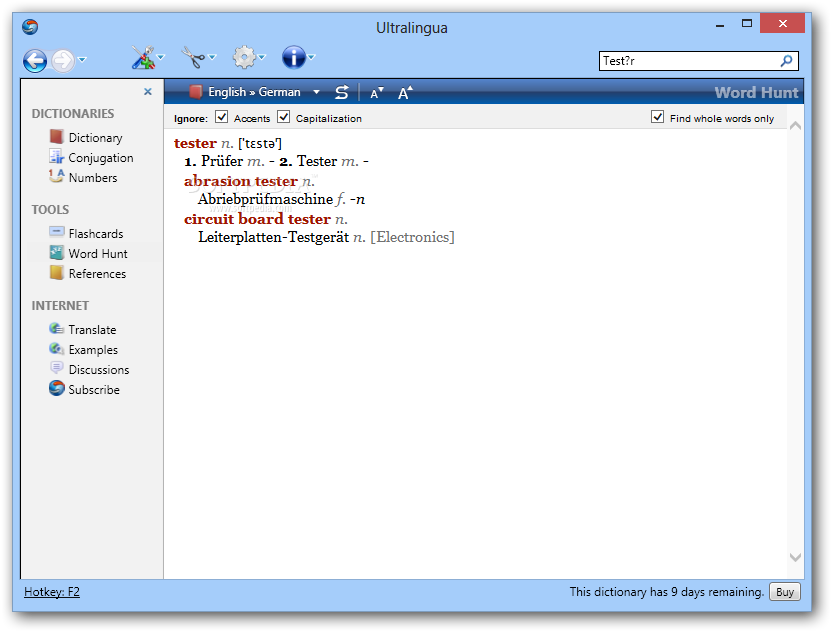Open the navigation history dropdown arrow
The image size is (832, 632).
(82, 60)
